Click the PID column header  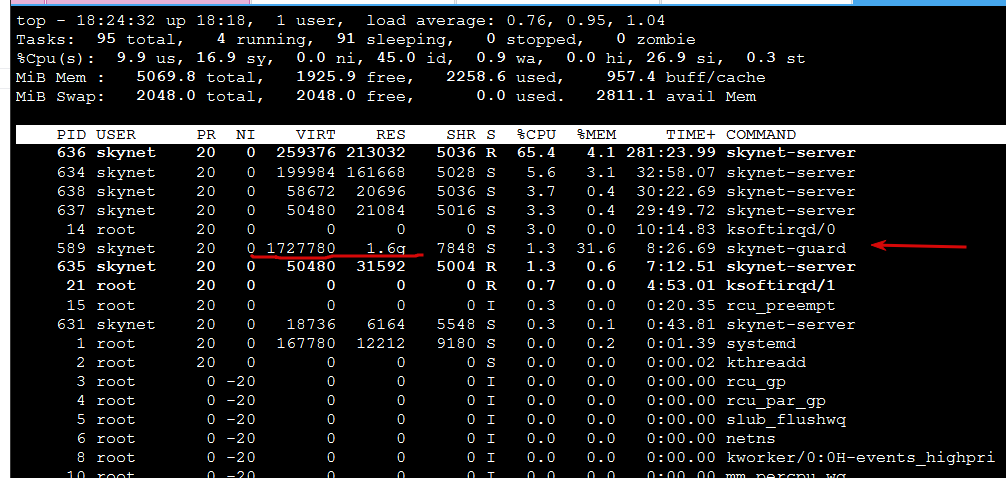71,135
